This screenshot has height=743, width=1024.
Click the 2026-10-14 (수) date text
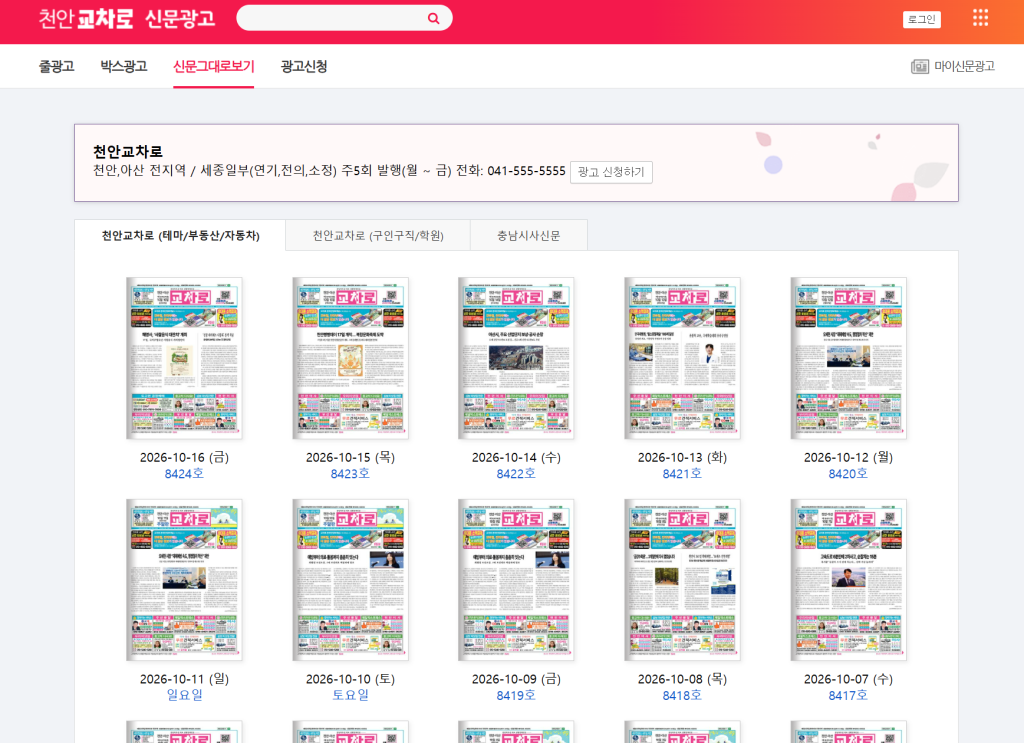[516, 457]
